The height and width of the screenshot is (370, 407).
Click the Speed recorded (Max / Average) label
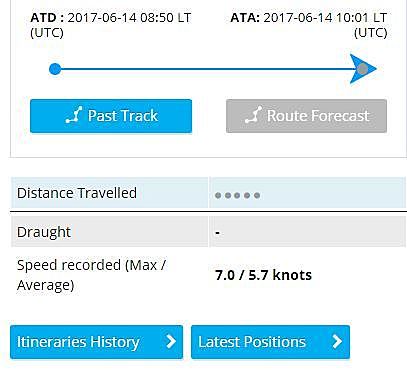click(x=91, y=275)
